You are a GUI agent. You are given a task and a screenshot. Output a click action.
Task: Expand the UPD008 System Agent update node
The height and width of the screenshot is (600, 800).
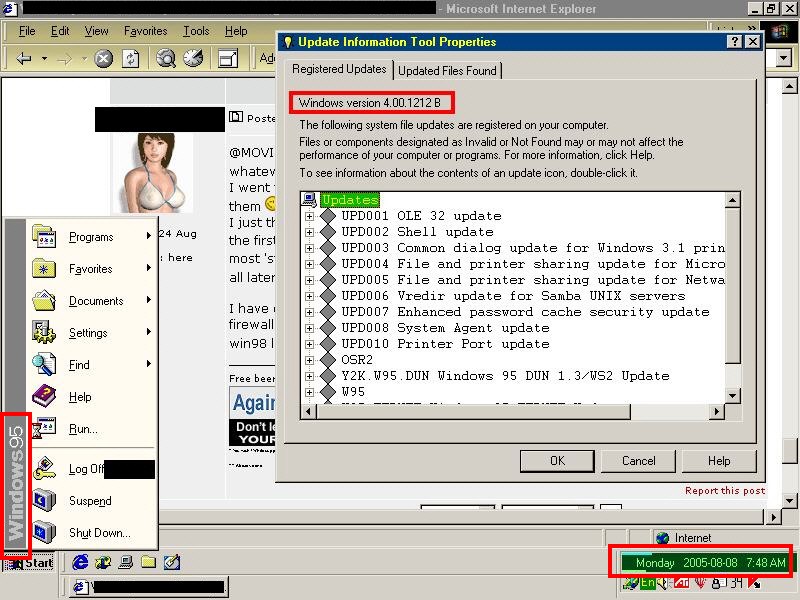click(309, 329)
